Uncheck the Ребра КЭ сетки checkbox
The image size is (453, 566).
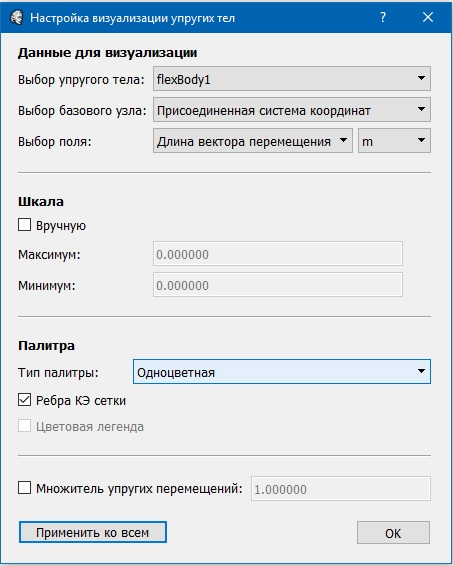25,400
